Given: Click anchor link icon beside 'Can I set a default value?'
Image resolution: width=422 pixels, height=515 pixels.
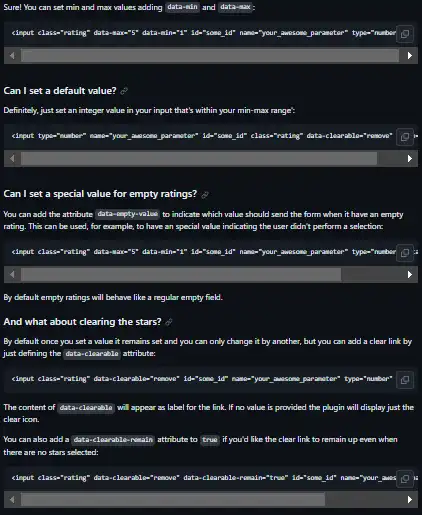Looking at the screenshot, I should [x=124, y=91].
